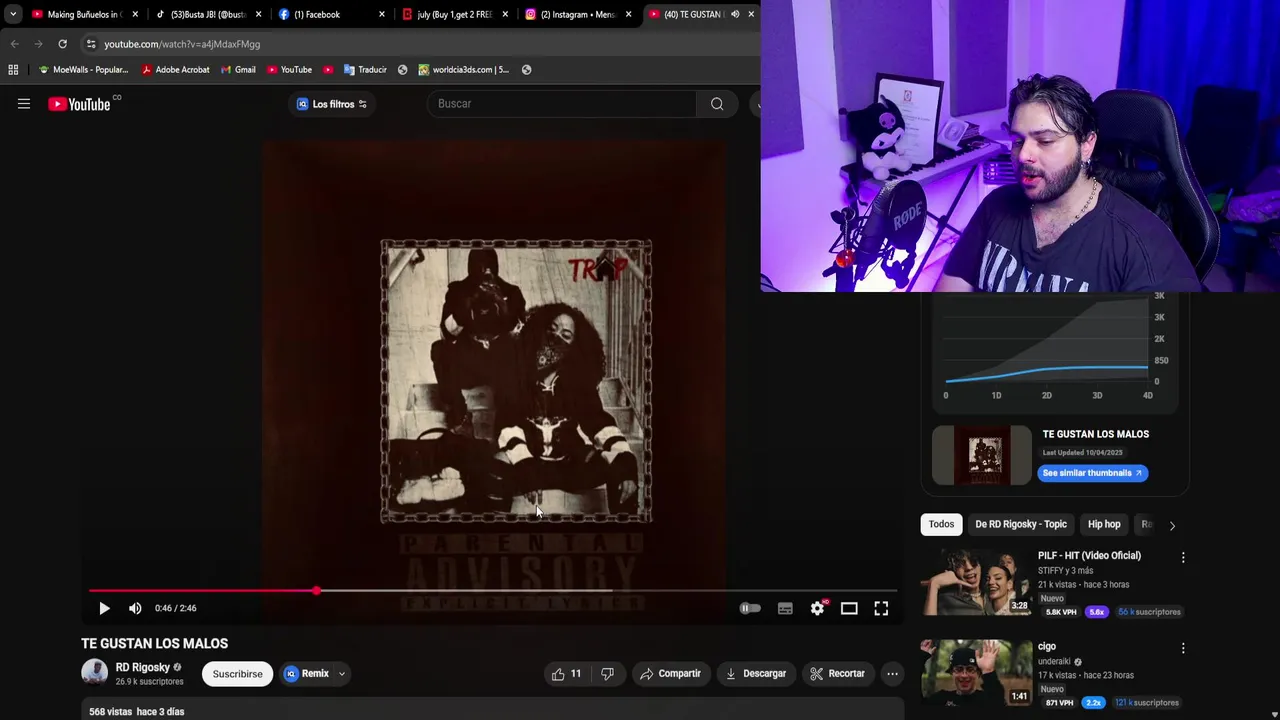Select the Hip hop chip
1280x720 pixels.
pyautogui.click(x=1104, y=524)
